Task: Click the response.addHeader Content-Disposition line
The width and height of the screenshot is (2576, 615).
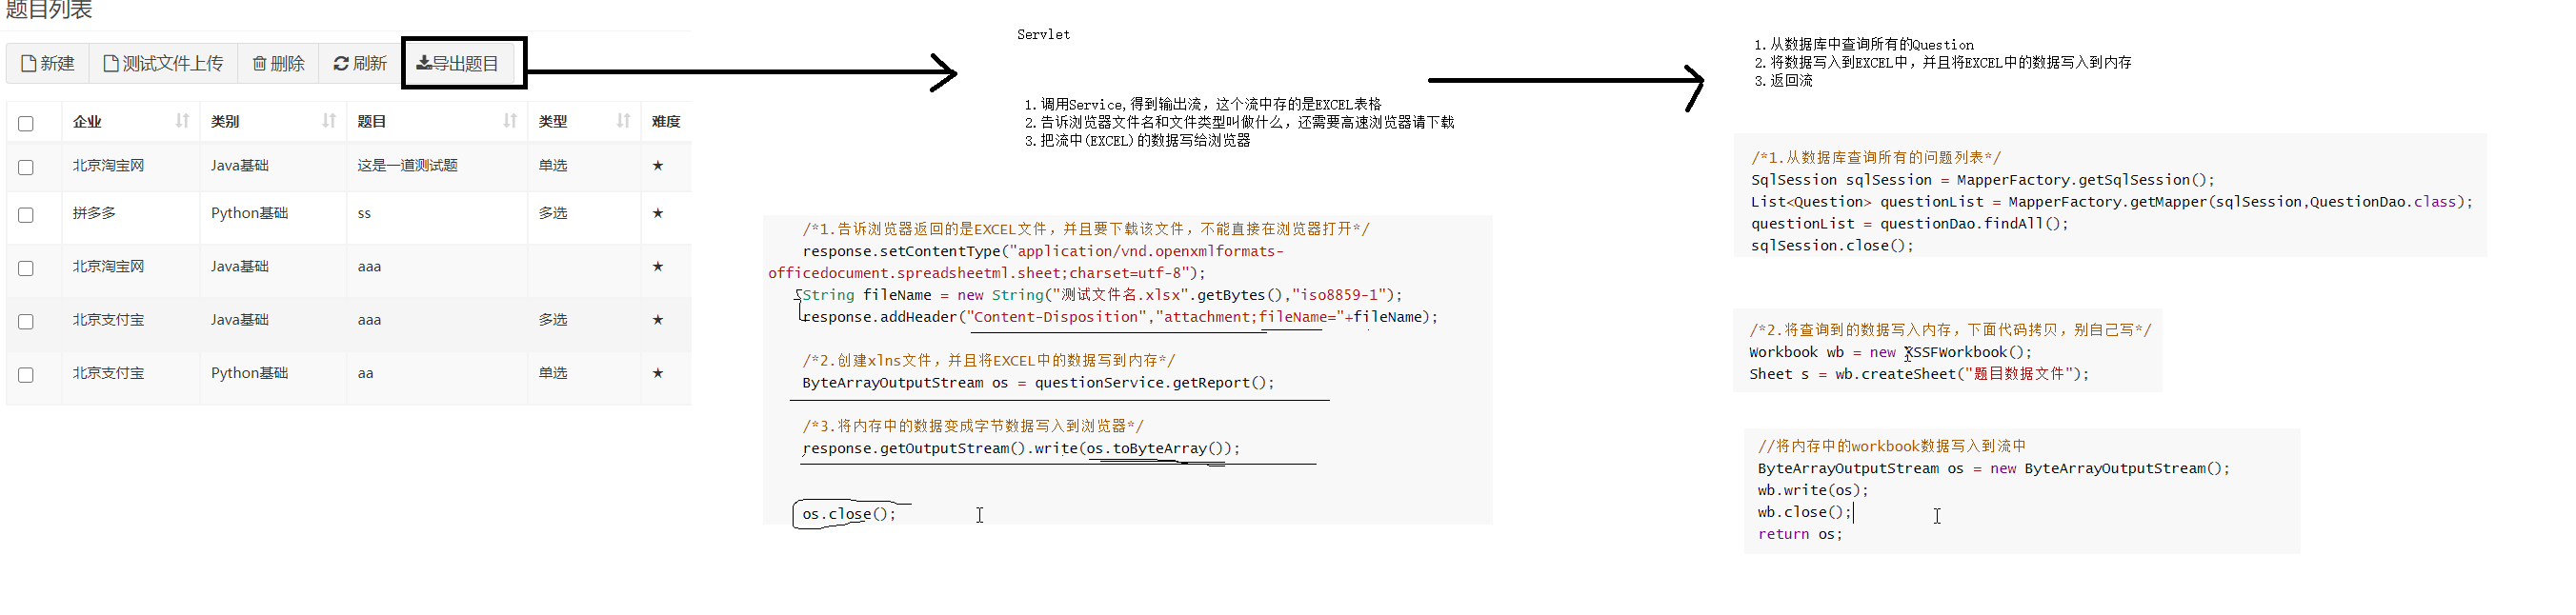Action: (x=1120, y=317)
